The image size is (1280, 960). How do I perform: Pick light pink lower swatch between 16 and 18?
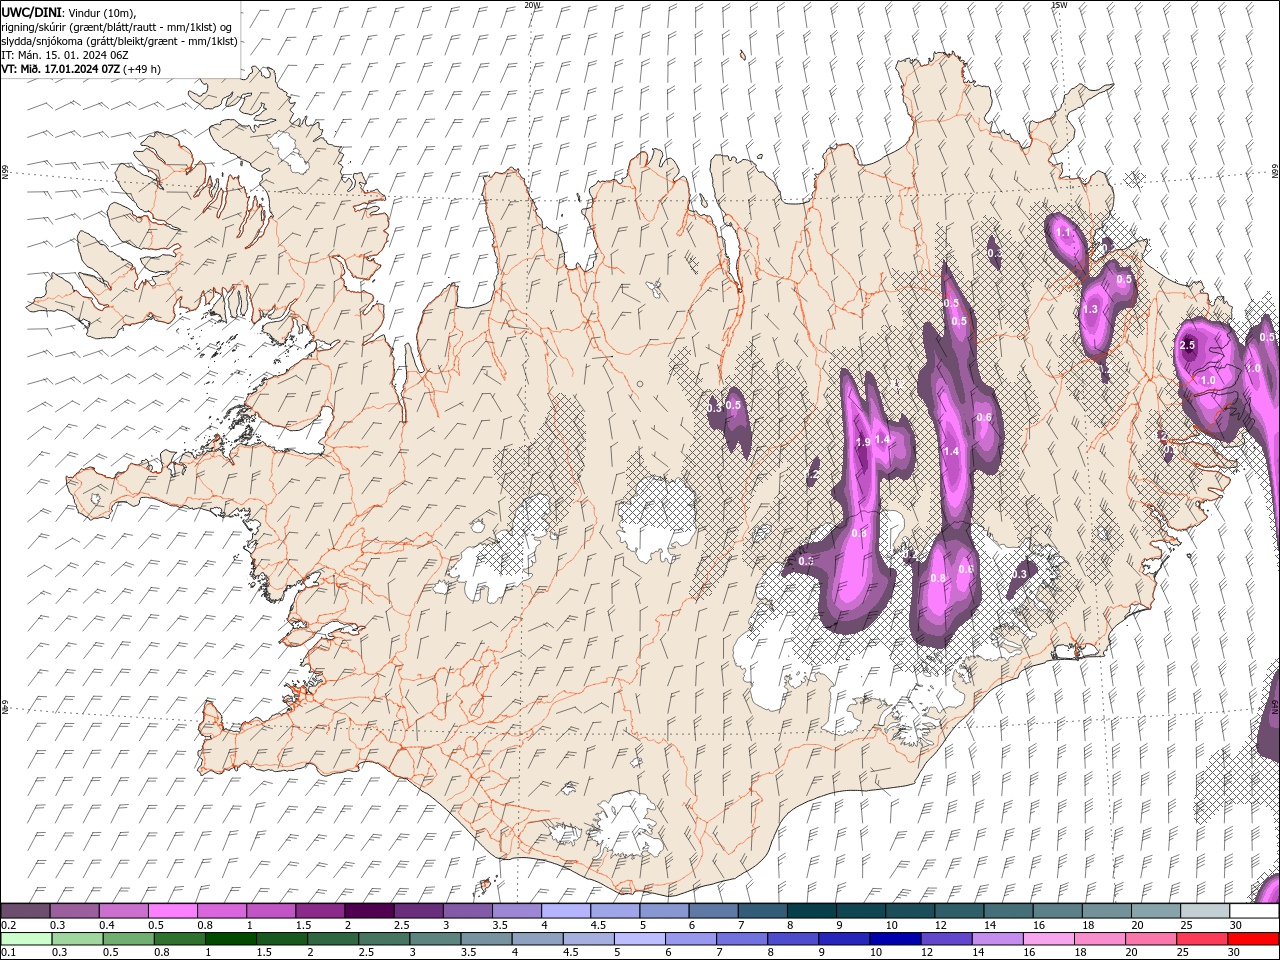pos(1049,939)
